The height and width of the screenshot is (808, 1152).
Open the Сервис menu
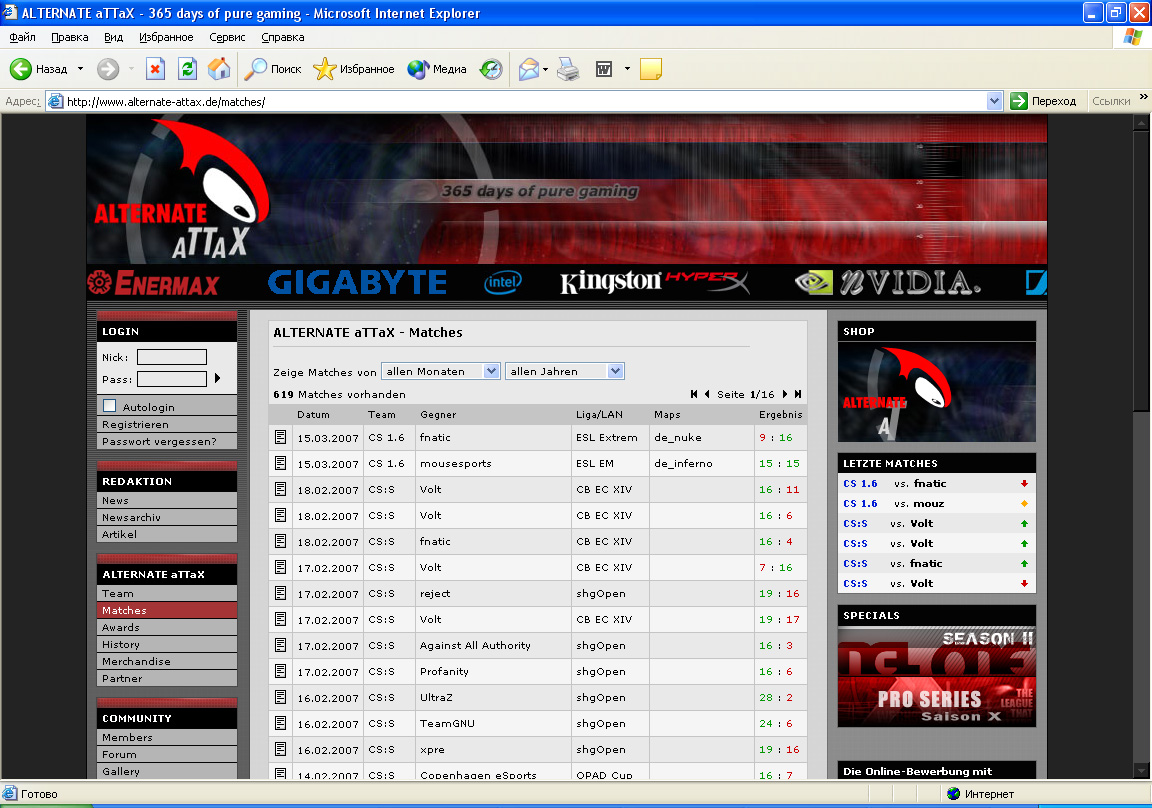[227, 37]
